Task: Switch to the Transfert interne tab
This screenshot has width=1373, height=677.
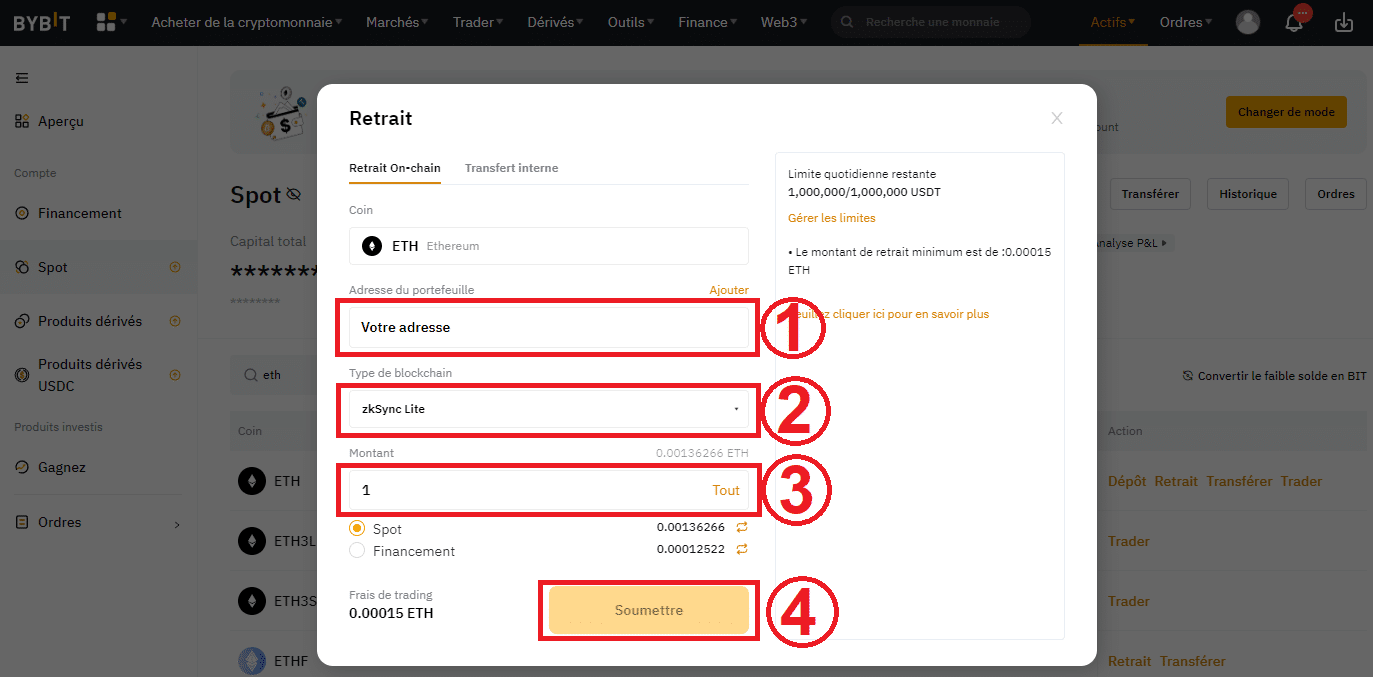Action: pos(511,168)
